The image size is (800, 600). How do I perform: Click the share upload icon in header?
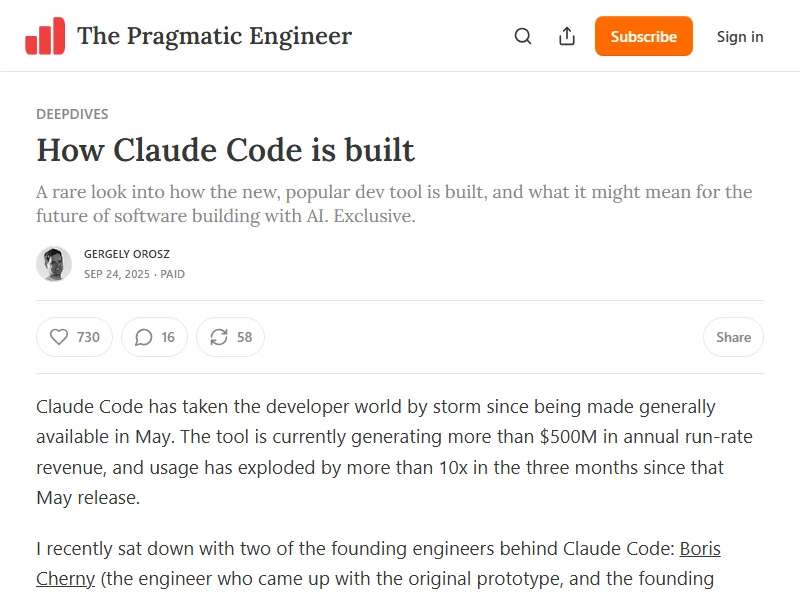click(x=567, y=37)
